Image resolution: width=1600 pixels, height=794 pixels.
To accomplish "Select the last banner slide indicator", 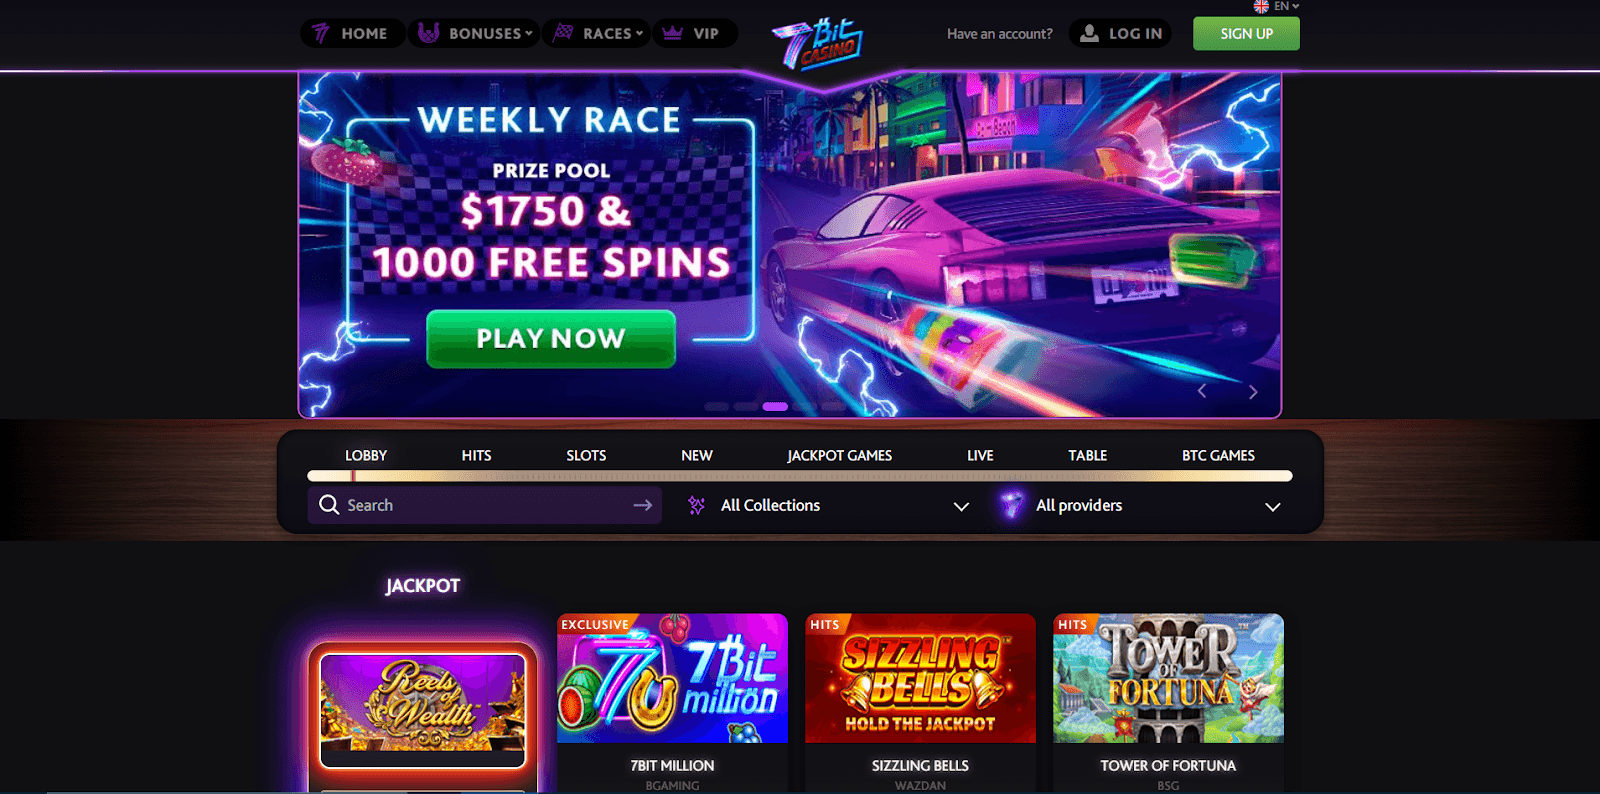I will click(x=833, y=407).
